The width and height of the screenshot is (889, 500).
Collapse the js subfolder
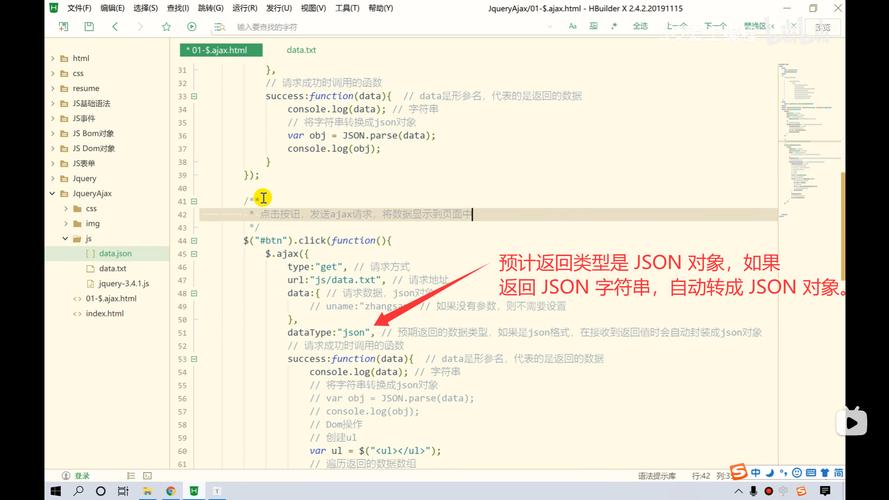pyautogui.click(x=65, y=238)
